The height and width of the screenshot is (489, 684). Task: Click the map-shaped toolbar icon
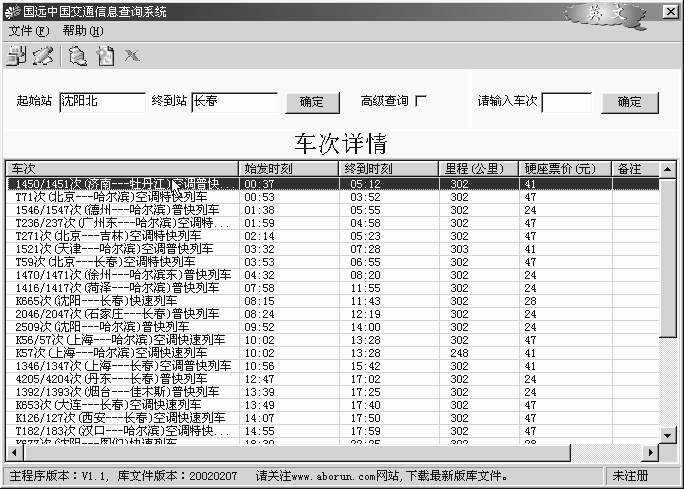78,56
